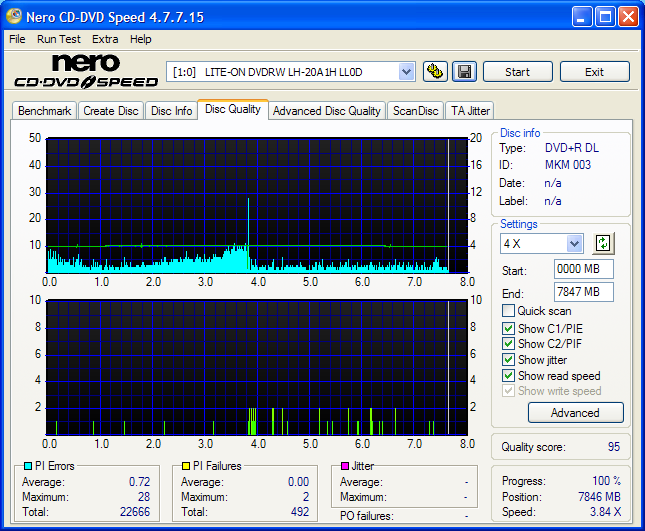Open the File menu
The image size is (645, 531).
[17, 39]
